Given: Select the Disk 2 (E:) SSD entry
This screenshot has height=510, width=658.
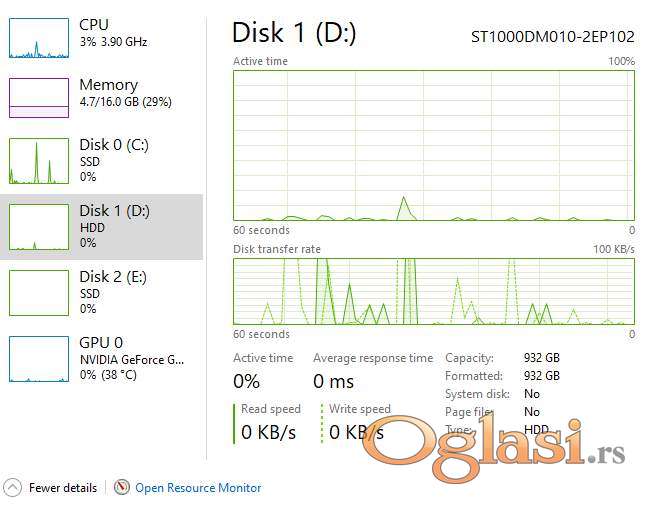Looking at the screenshot, I should click(113, 292).
